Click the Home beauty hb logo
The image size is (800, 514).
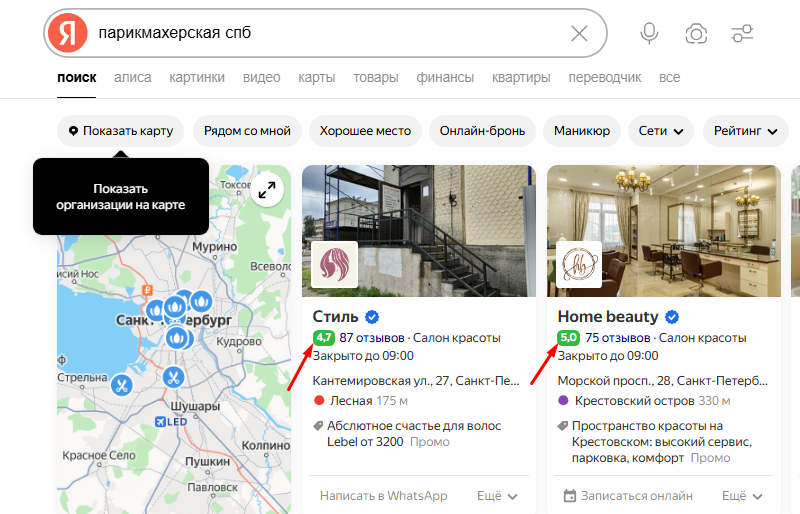pos(579,265)
